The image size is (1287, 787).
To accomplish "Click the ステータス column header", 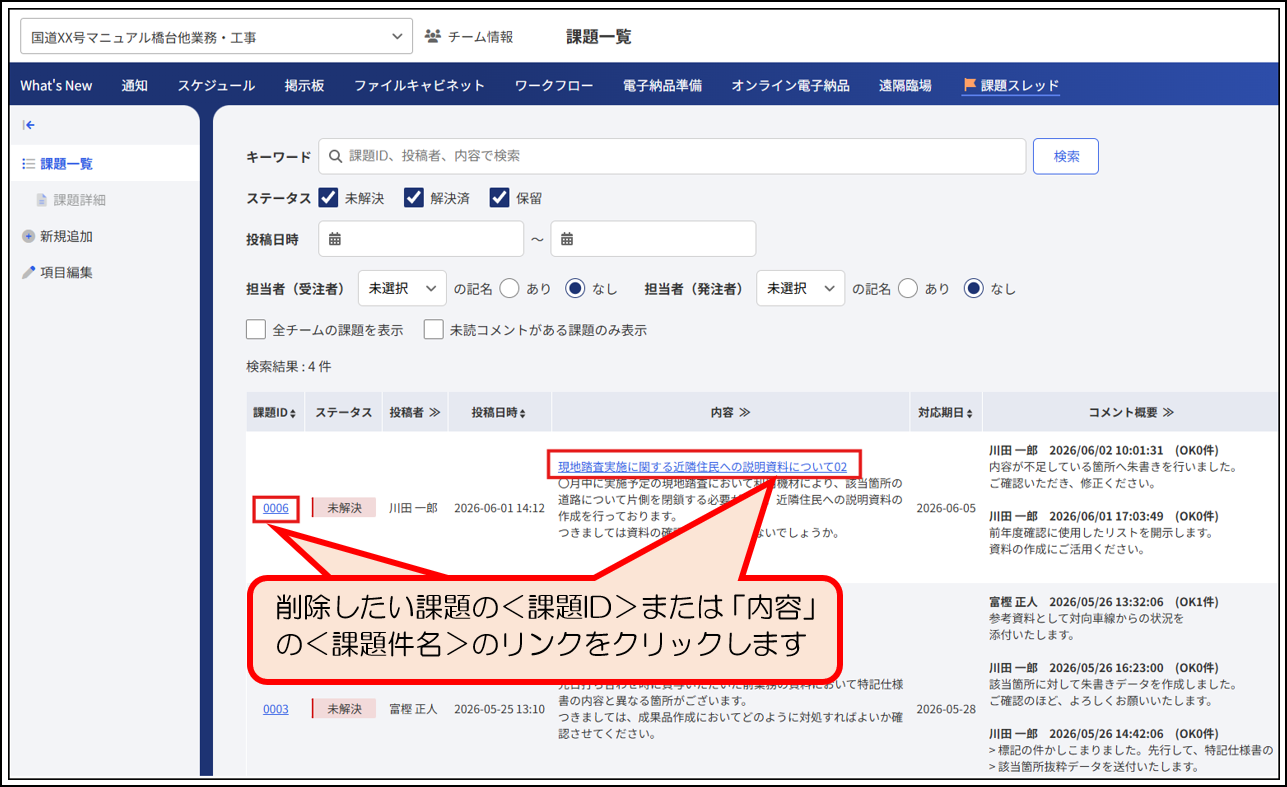I will point(343,412).
